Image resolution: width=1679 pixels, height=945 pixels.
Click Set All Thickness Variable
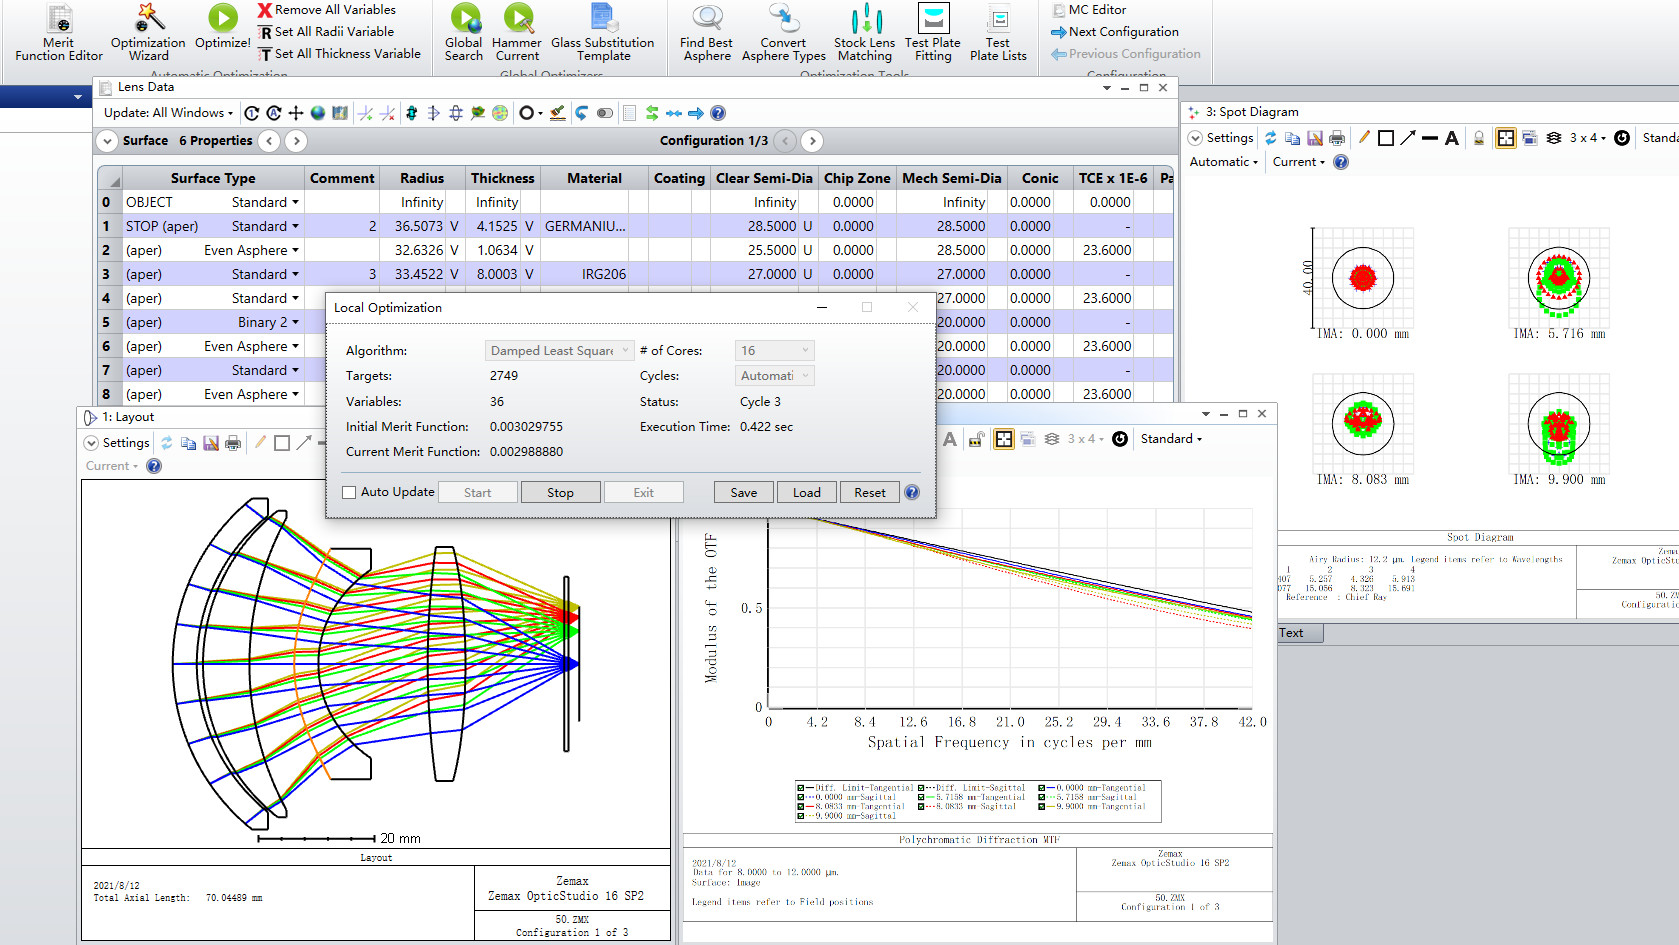click(x=339, y=54)
